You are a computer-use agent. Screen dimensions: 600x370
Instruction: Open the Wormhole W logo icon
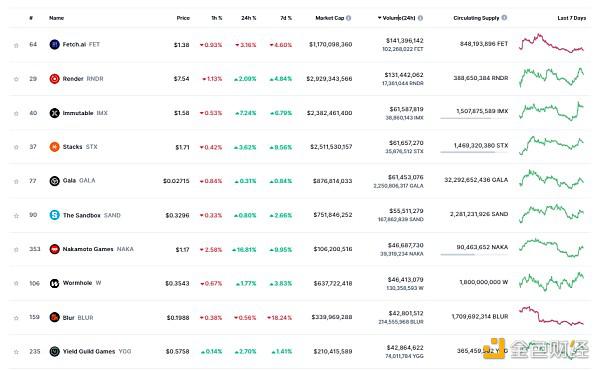(55, 283)
